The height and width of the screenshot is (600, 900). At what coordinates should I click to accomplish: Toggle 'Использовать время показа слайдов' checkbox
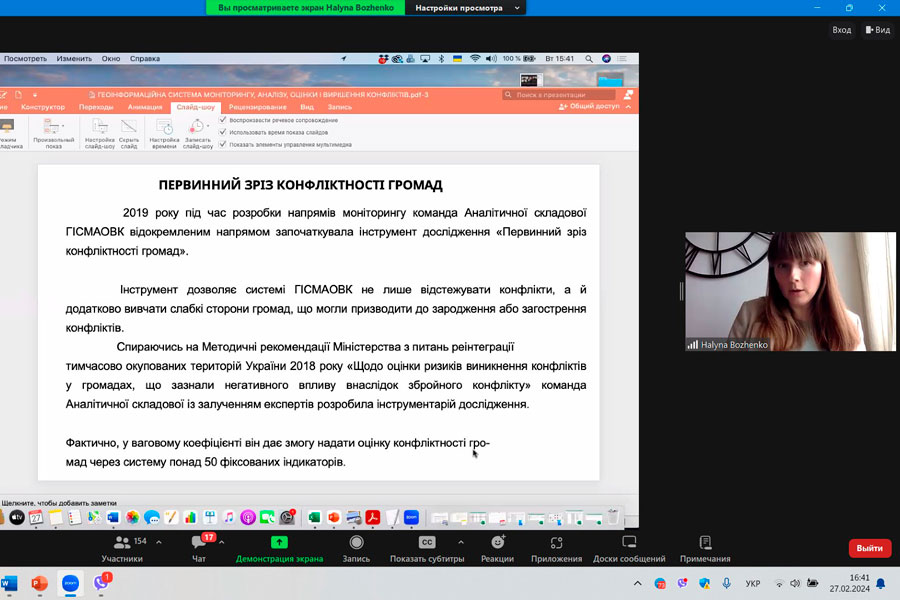(223, 132)
